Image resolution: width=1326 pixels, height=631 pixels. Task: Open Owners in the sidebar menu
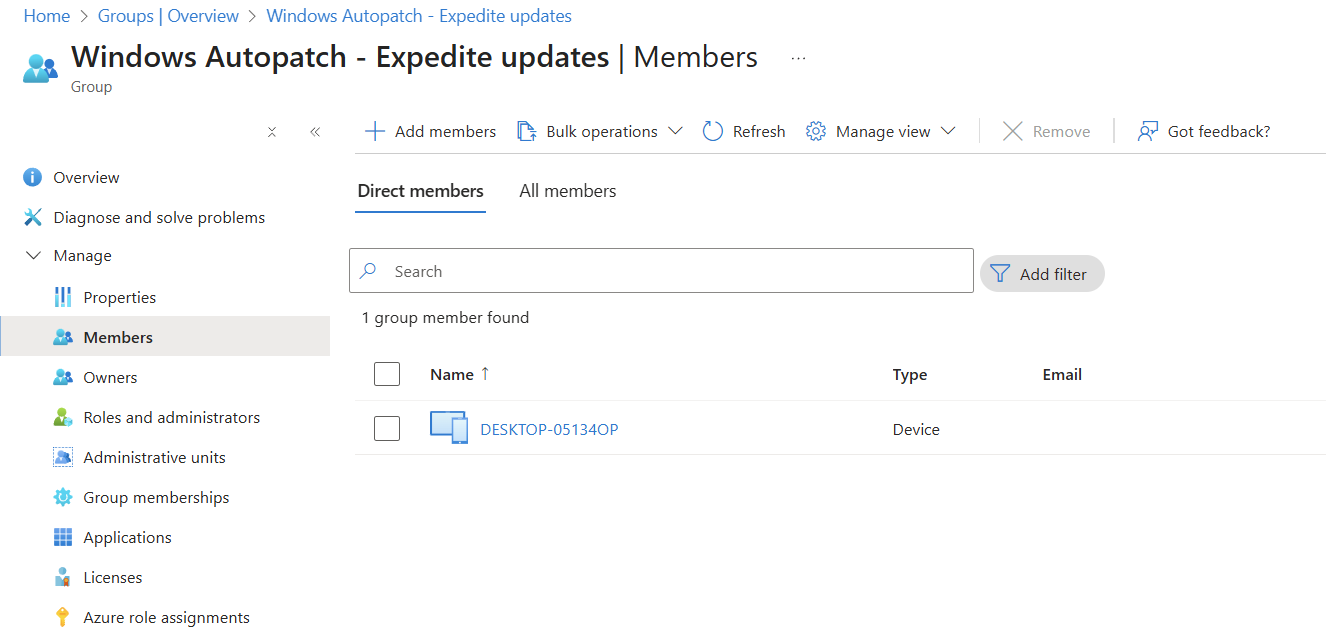[110, 377]
